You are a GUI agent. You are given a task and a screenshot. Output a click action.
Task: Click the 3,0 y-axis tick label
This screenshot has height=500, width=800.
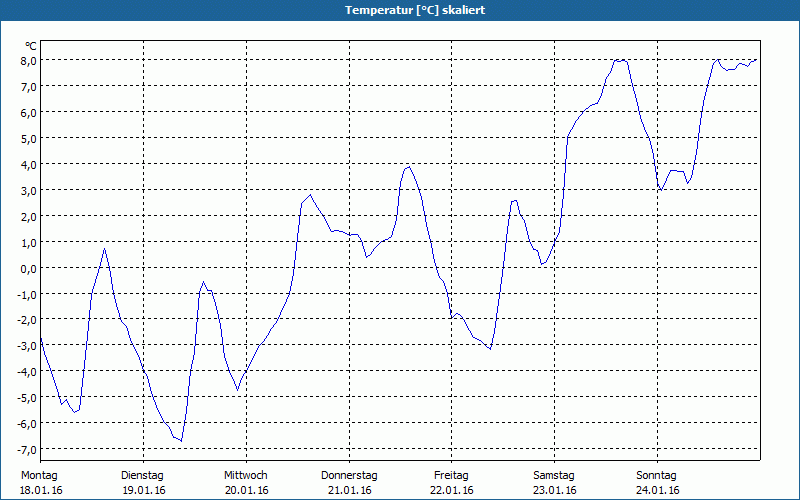point(29,190)
